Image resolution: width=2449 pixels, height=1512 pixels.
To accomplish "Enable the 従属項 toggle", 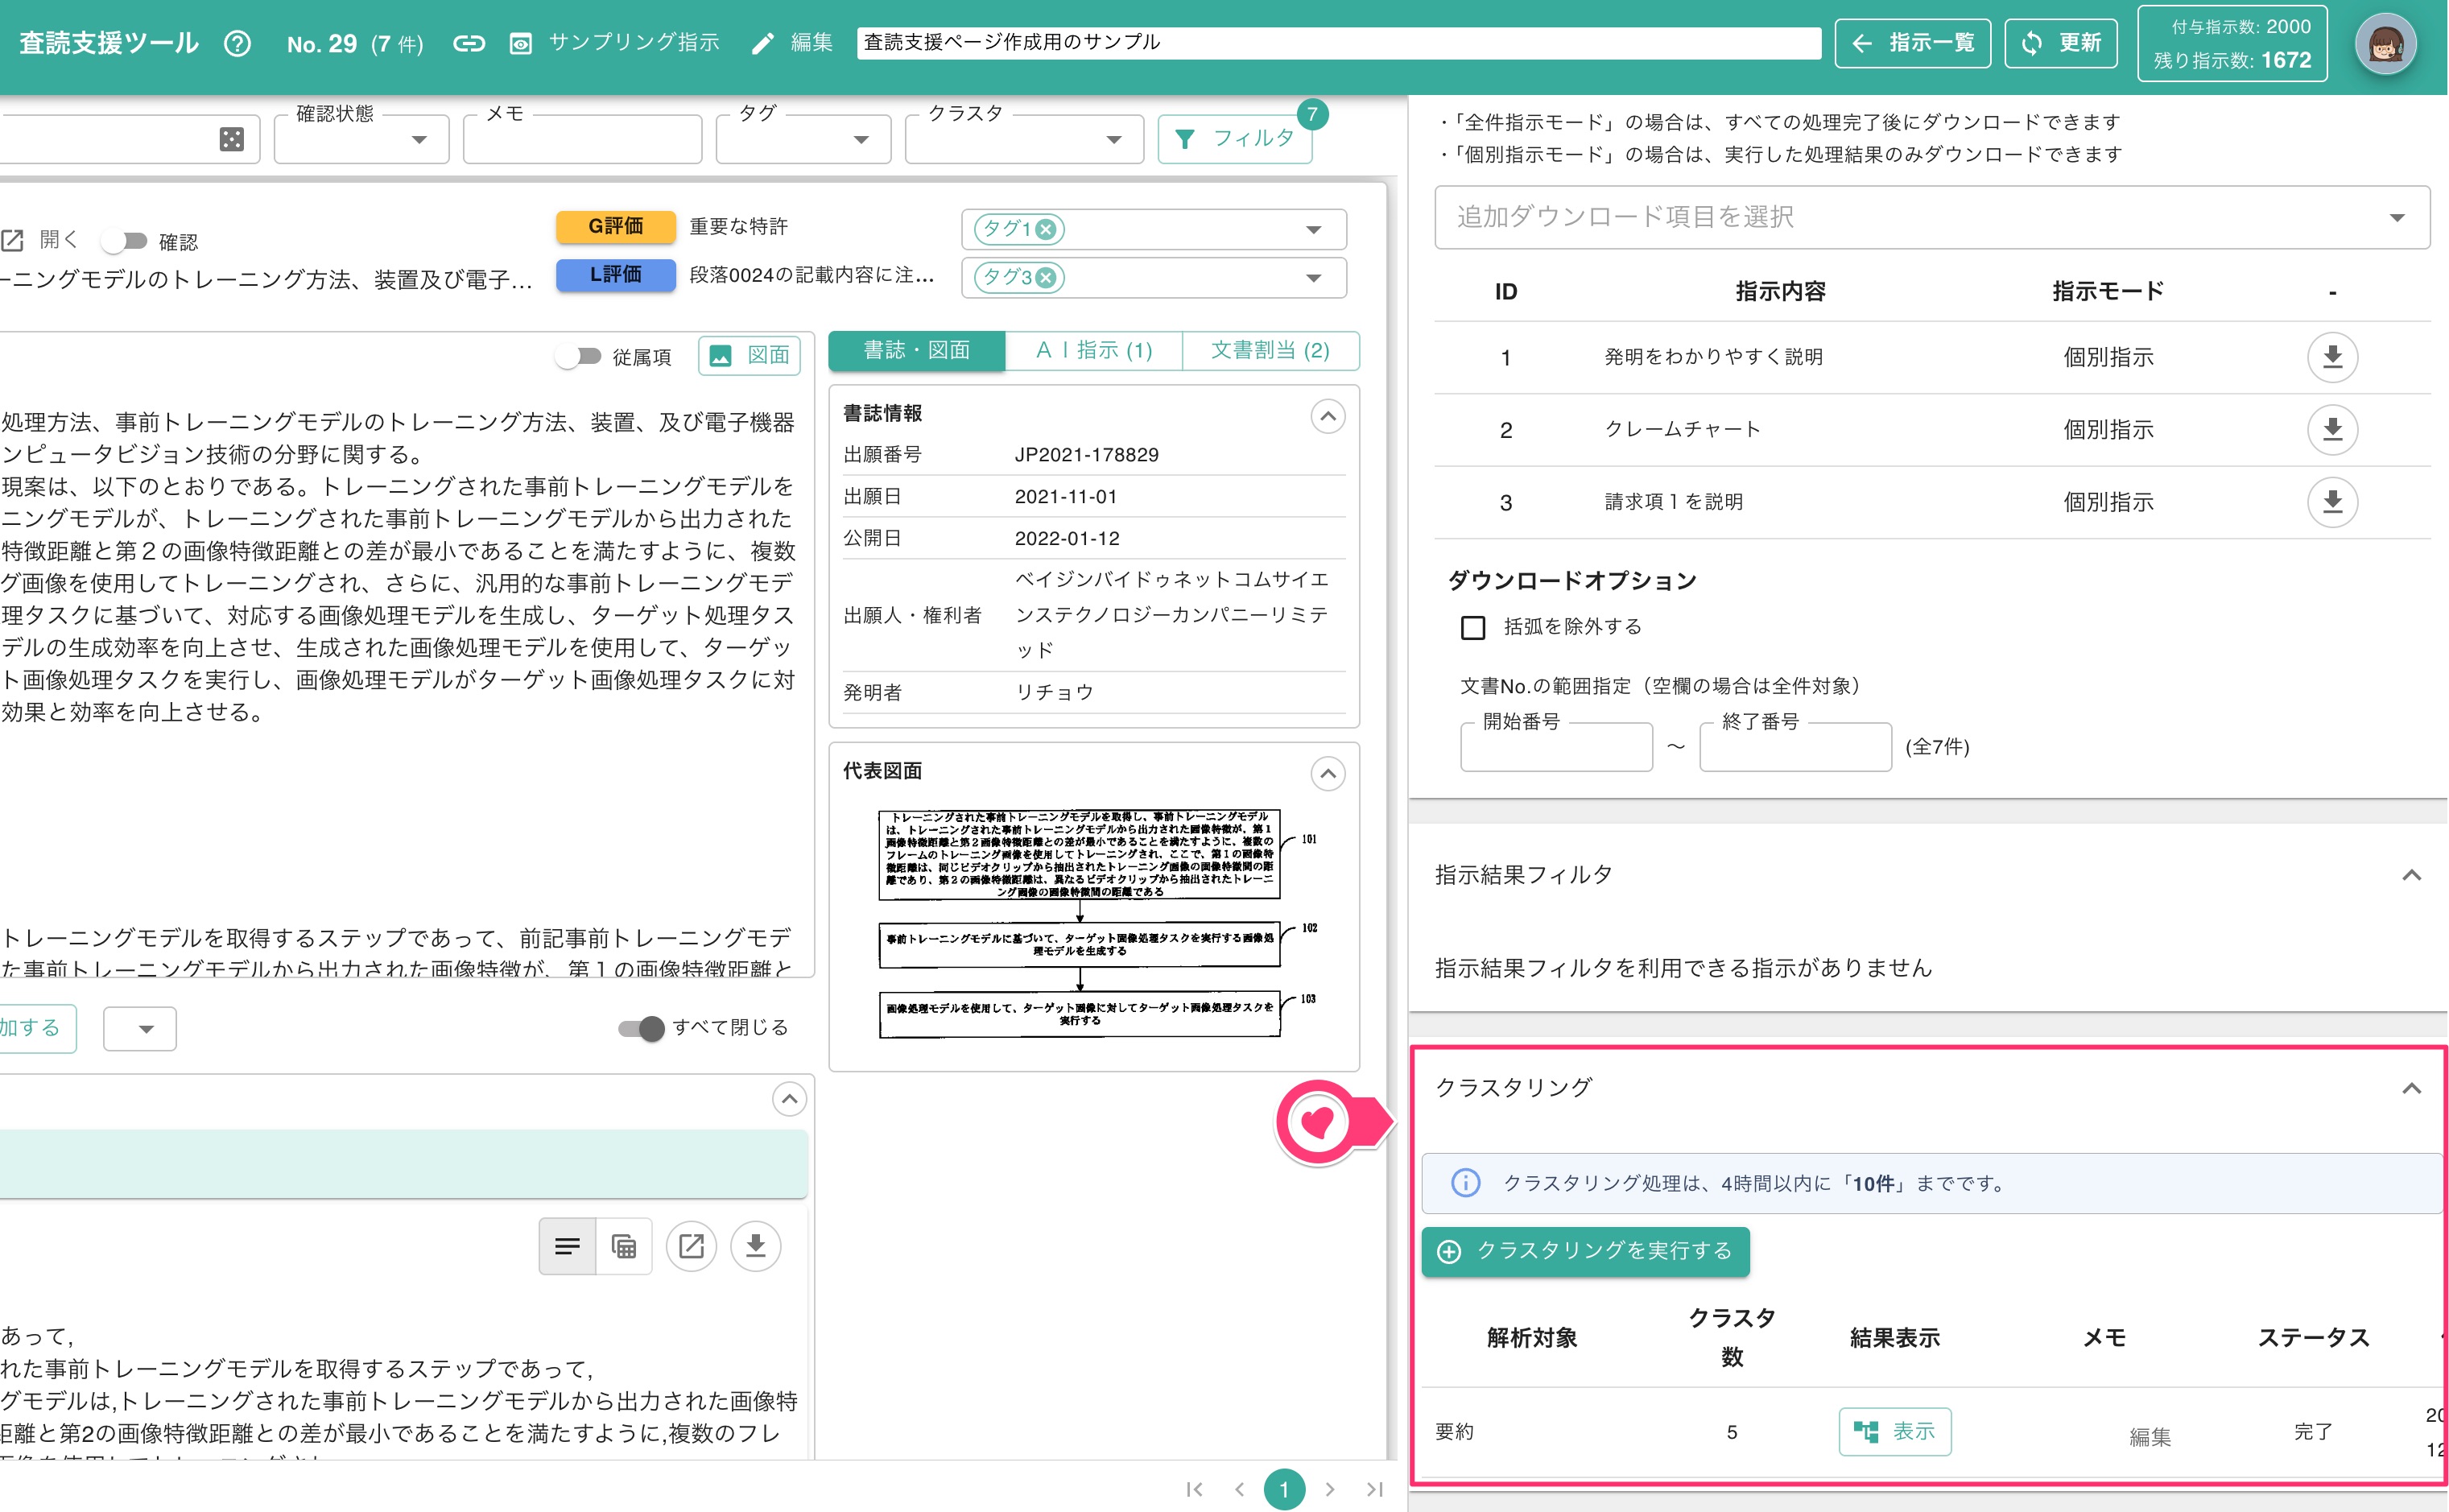I will tap(579, 356).
